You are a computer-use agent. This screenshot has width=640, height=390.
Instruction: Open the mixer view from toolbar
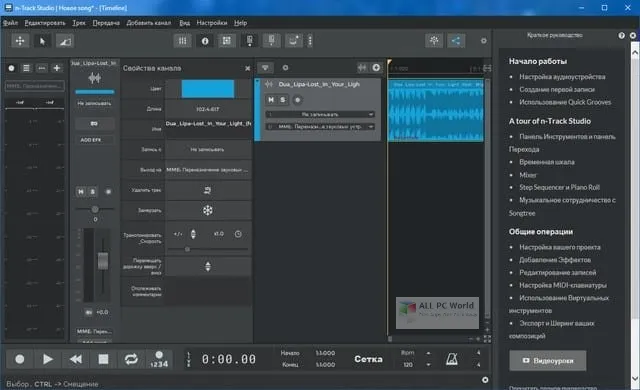(x=182, y=41)
